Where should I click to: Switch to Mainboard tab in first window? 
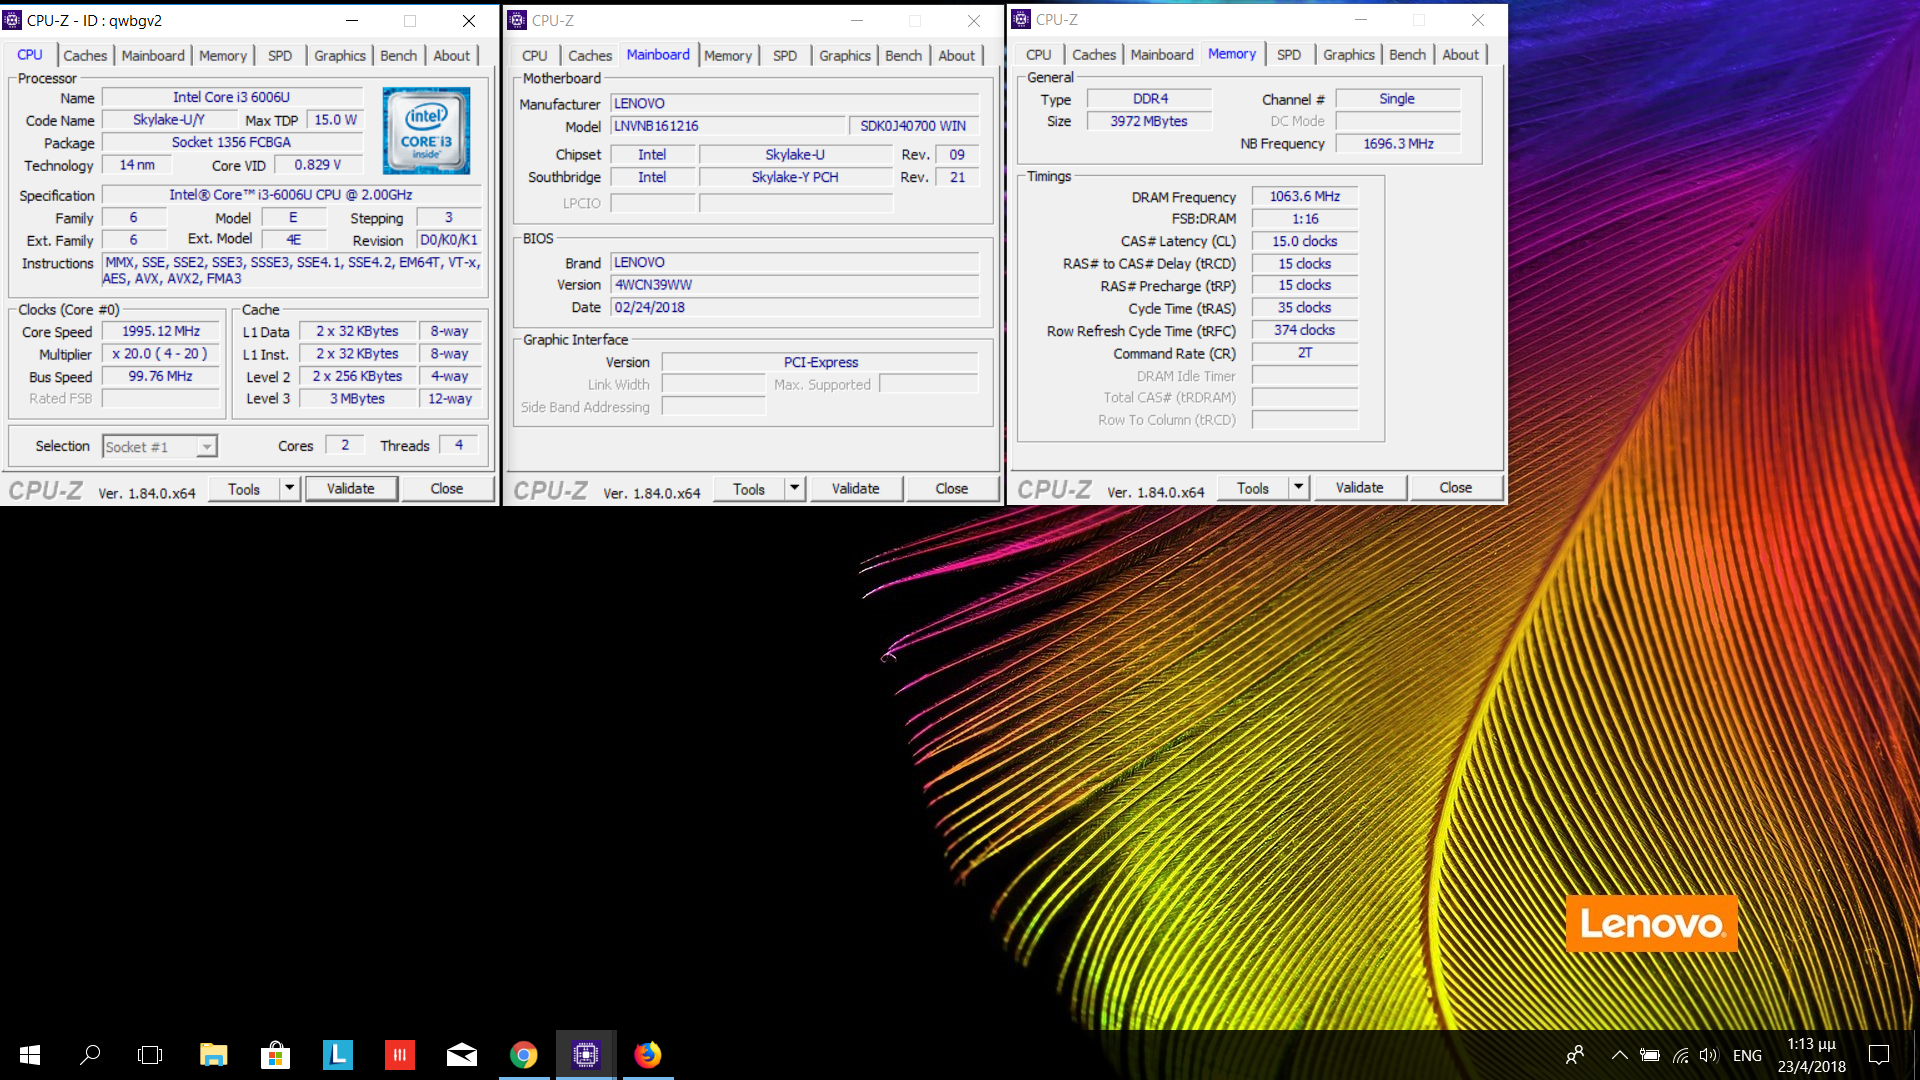(153, 55)
